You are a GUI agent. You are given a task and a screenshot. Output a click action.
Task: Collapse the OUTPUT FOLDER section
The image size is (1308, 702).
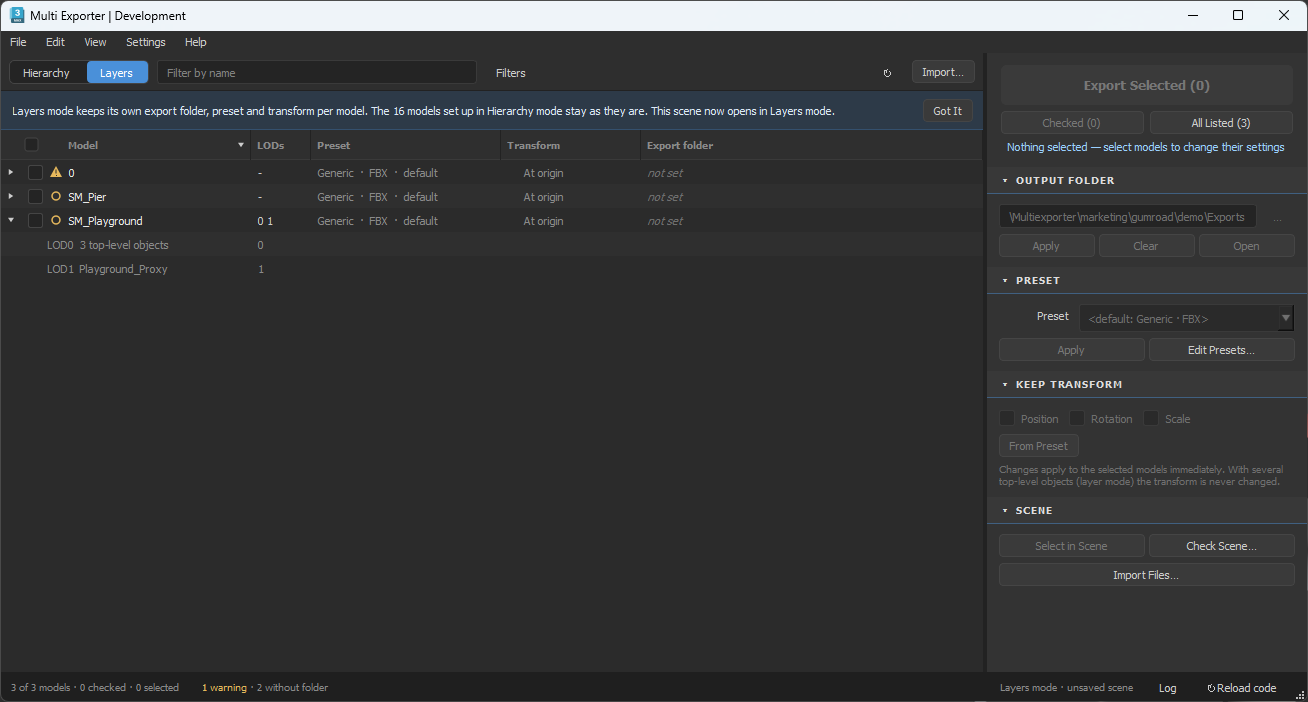[x=1005, y=181]
